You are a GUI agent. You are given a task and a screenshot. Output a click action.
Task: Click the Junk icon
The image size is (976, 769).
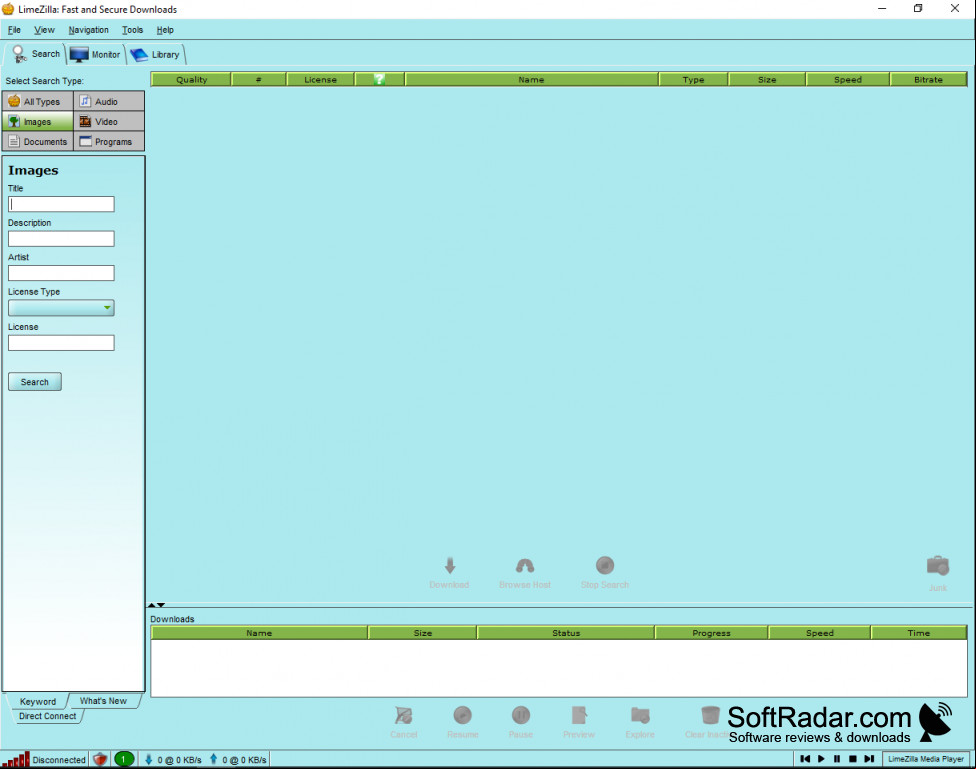coord(937,565)
